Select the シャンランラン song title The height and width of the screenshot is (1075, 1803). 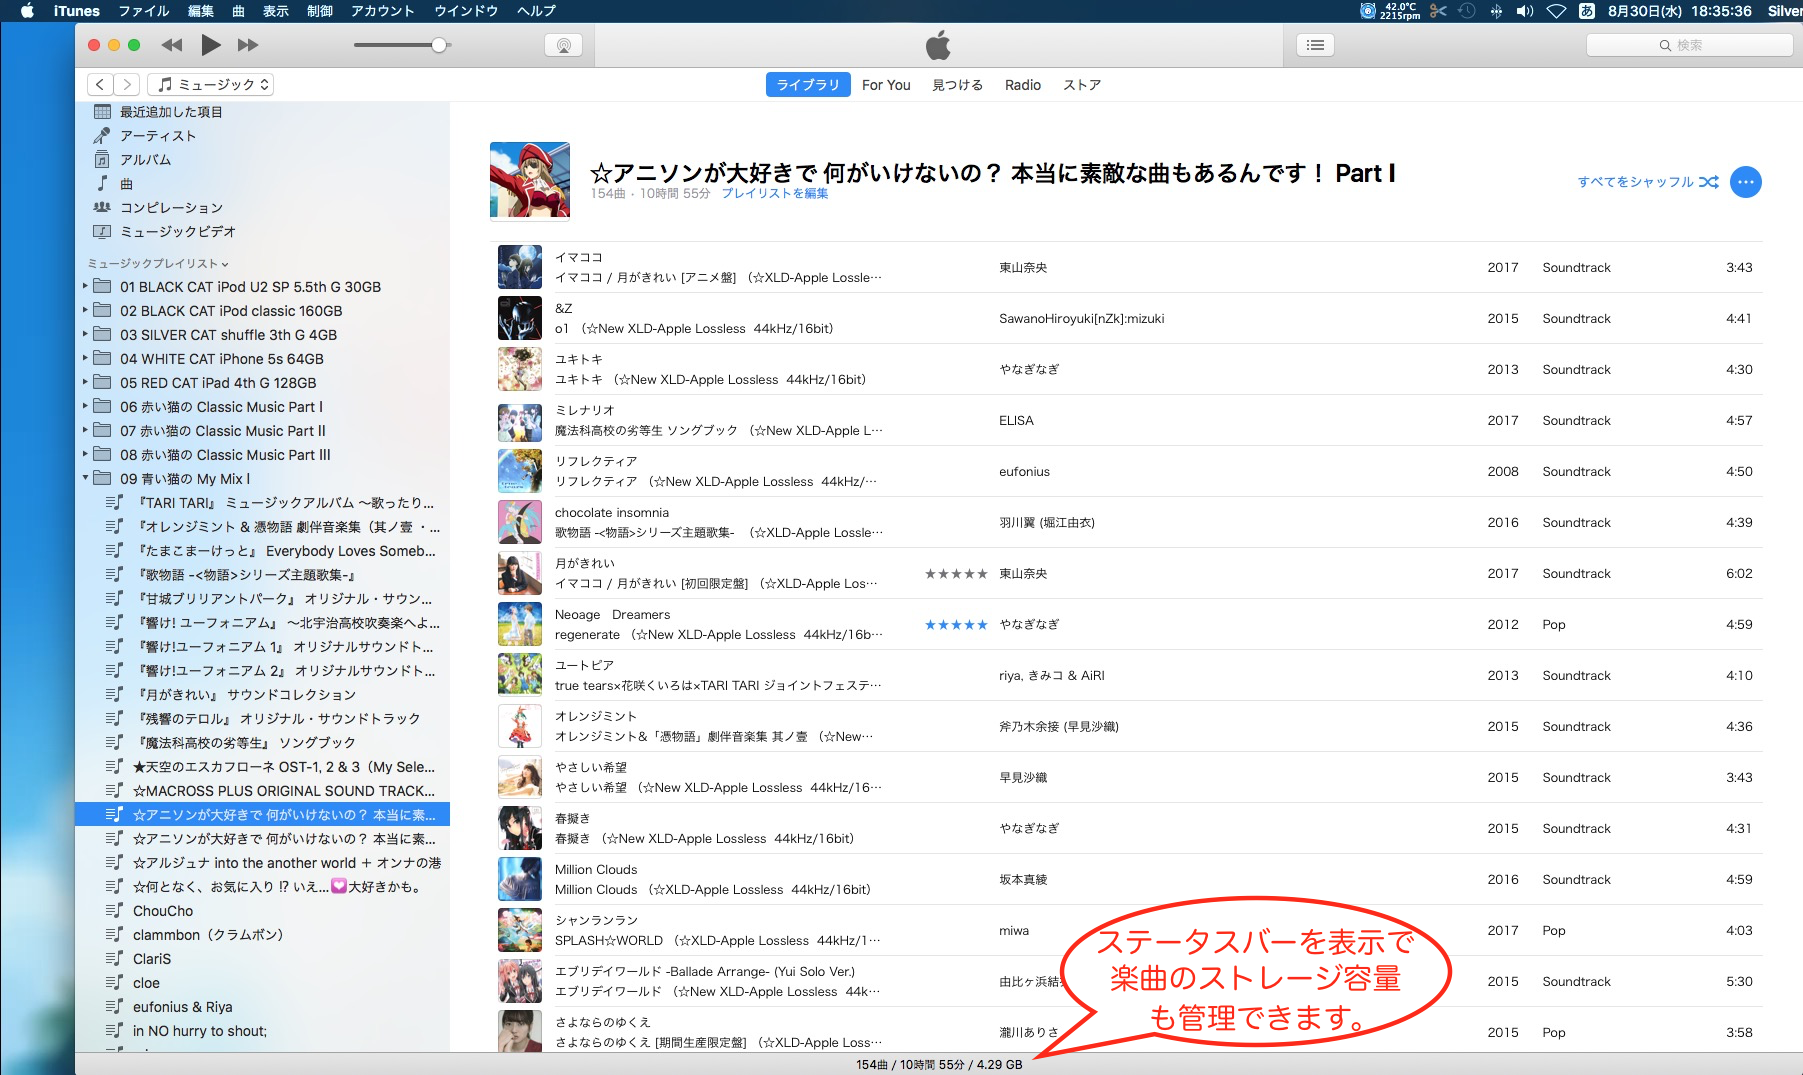(596, 920)
